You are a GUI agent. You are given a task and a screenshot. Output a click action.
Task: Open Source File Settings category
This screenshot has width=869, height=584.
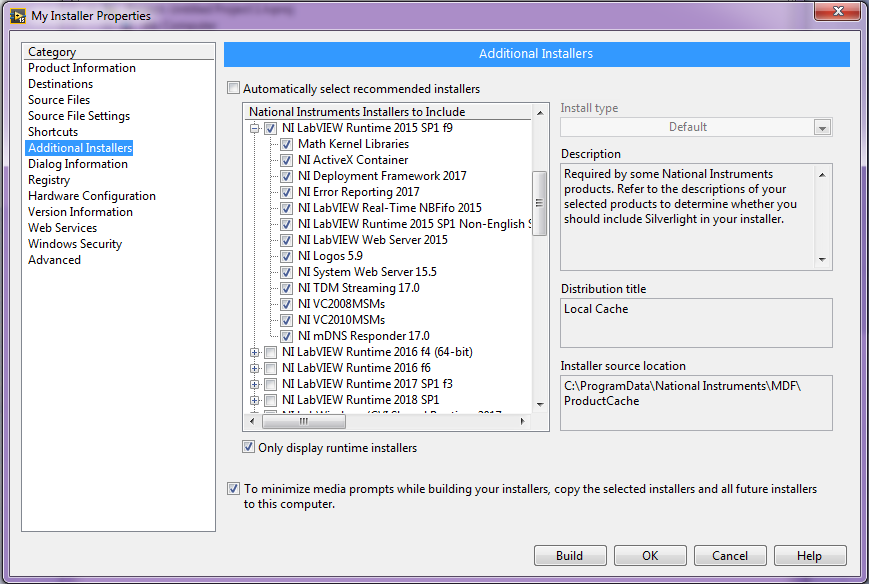point(79,116)
